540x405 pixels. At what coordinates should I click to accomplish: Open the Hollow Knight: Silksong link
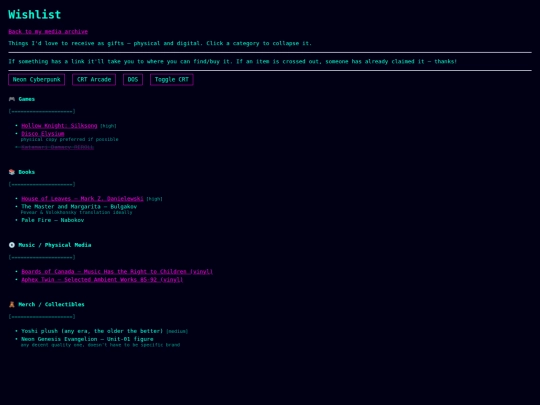click(x=59, y=126)
